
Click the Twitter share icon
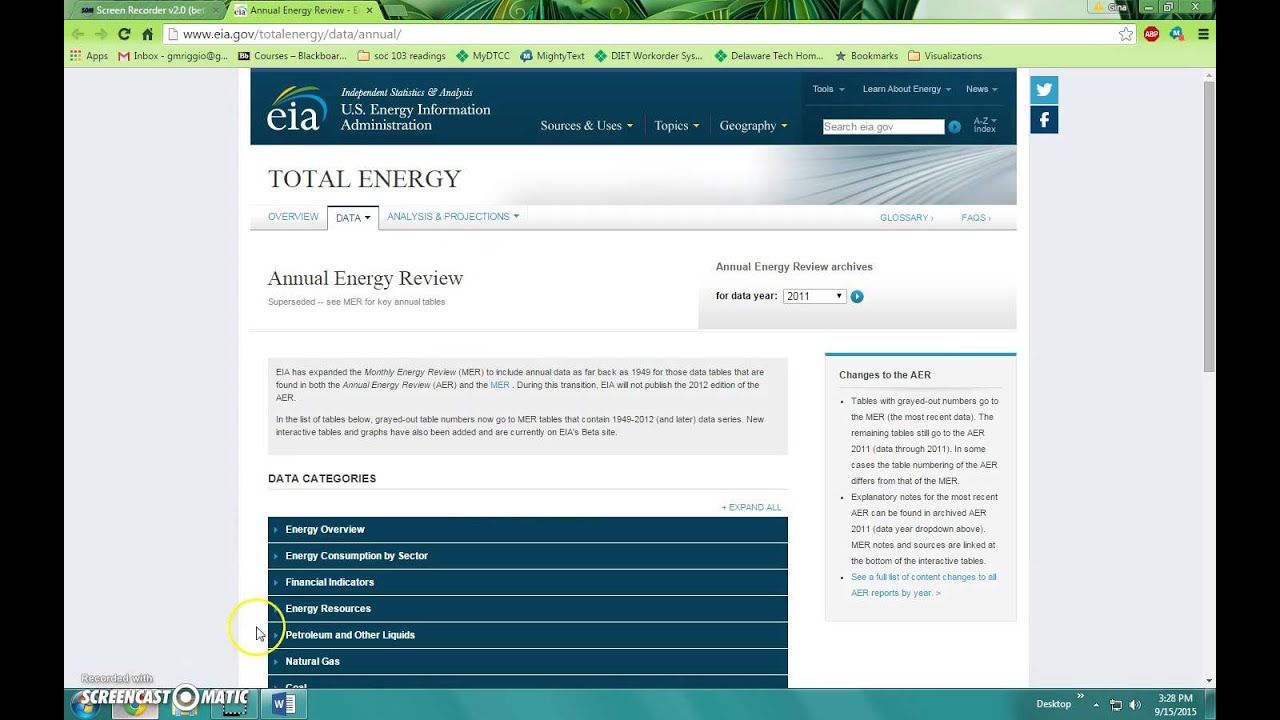click(x=1044, y=89)
